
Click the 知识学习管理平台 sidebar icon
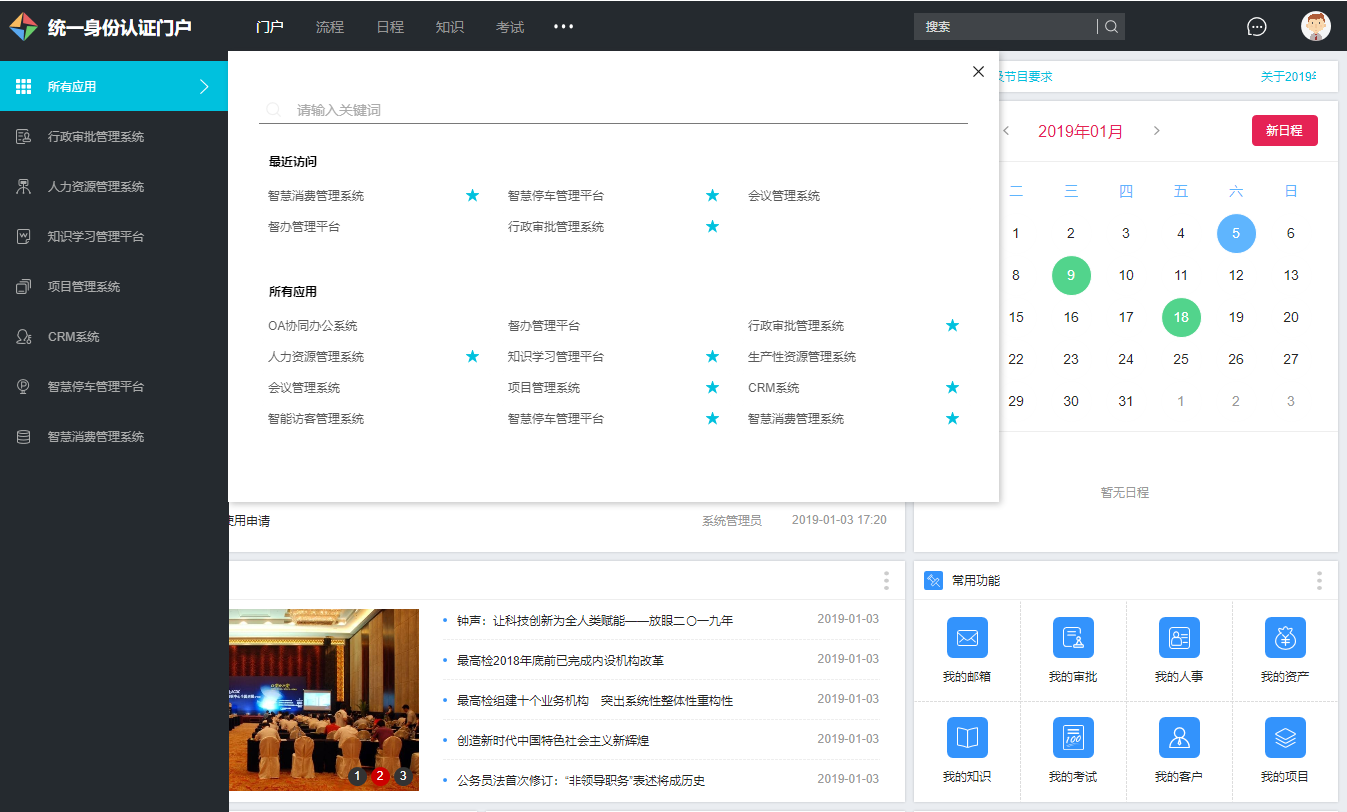(x=24, y=237)
